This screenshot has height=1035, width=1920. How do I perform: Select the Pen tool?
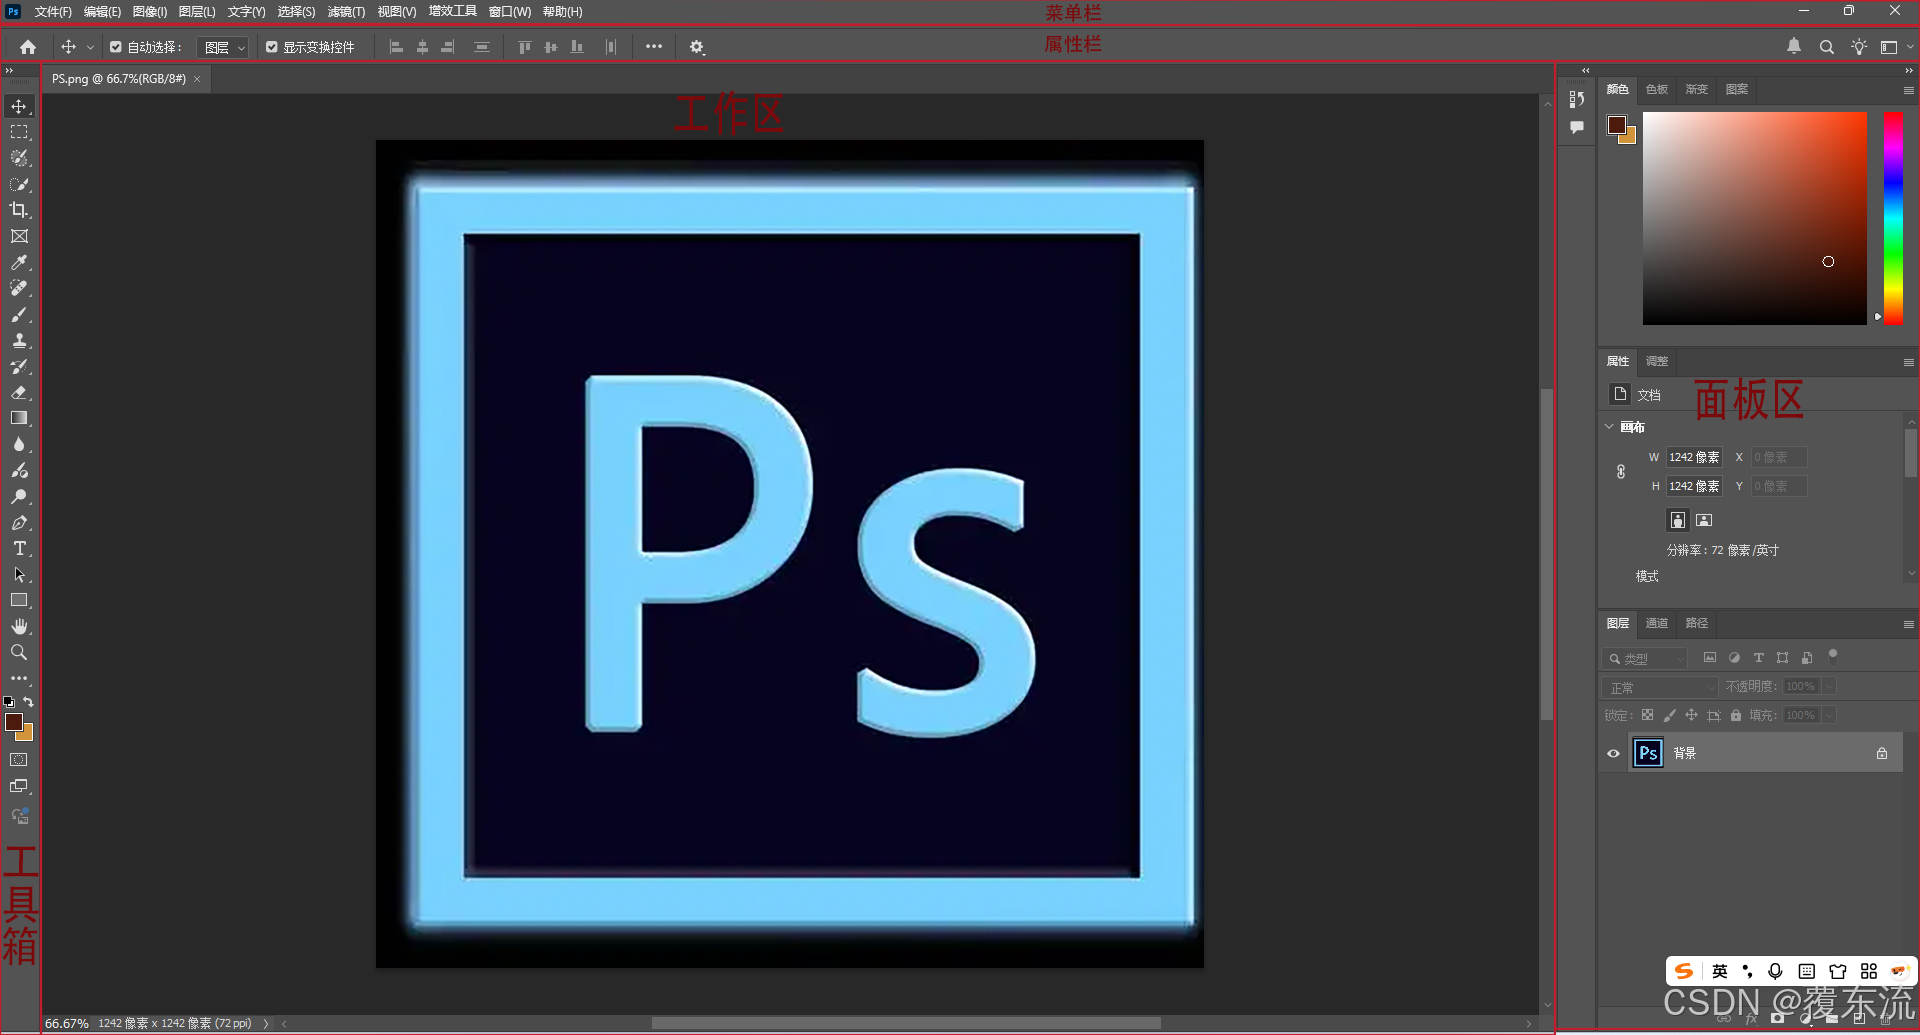(x=19, y=522)
